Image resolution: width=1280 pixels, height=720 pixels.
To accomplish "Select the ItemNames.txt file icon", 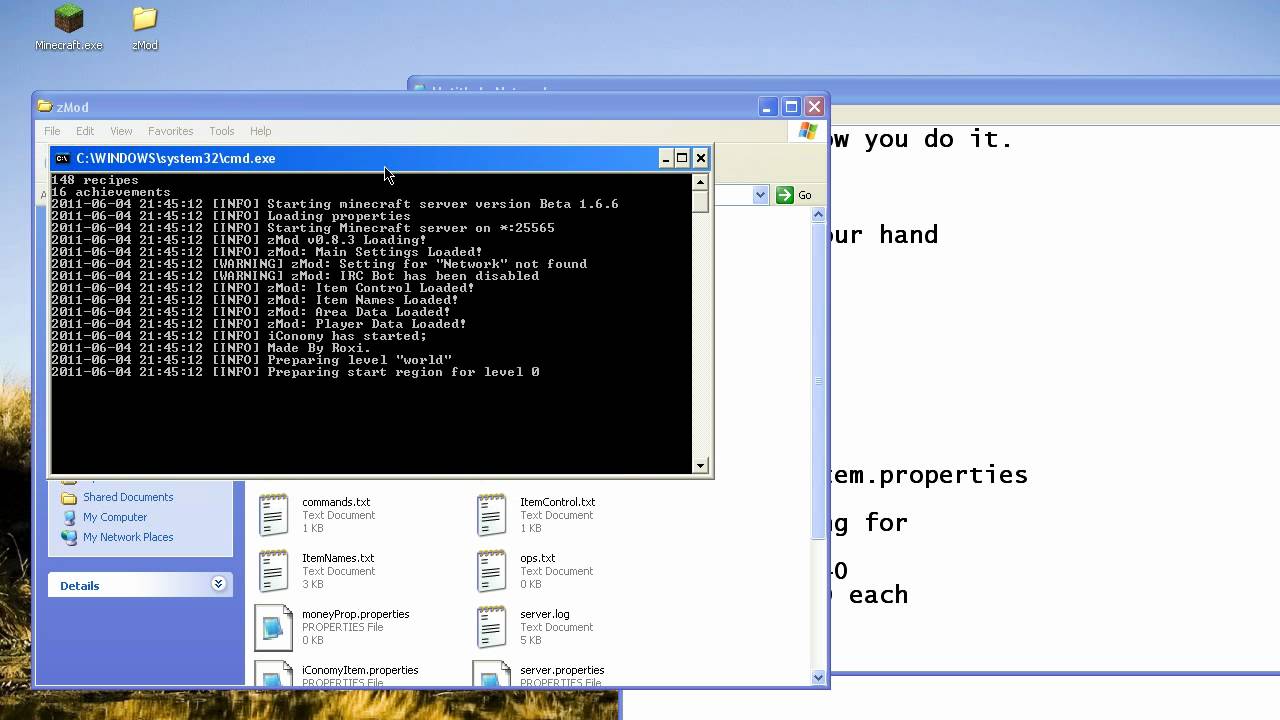I will click(x=273, y=571).
